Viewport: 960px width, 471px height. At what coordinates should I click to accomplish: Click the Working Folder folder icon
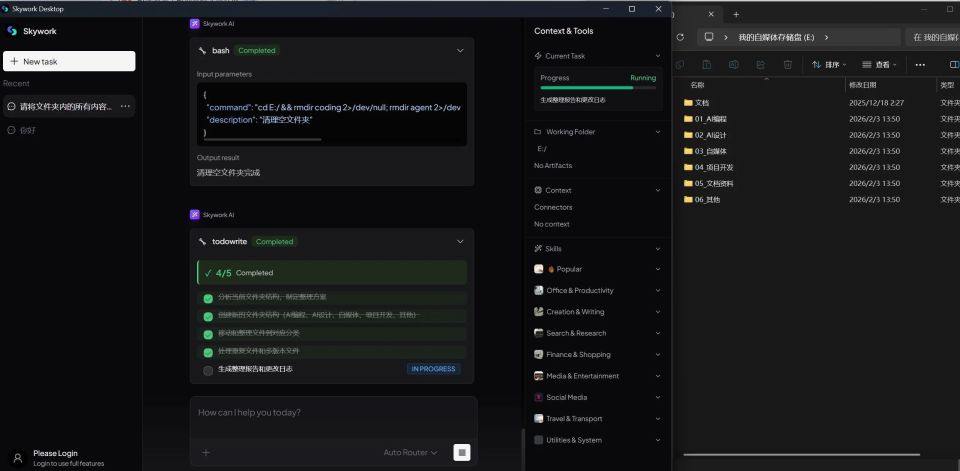pos(538,132)
